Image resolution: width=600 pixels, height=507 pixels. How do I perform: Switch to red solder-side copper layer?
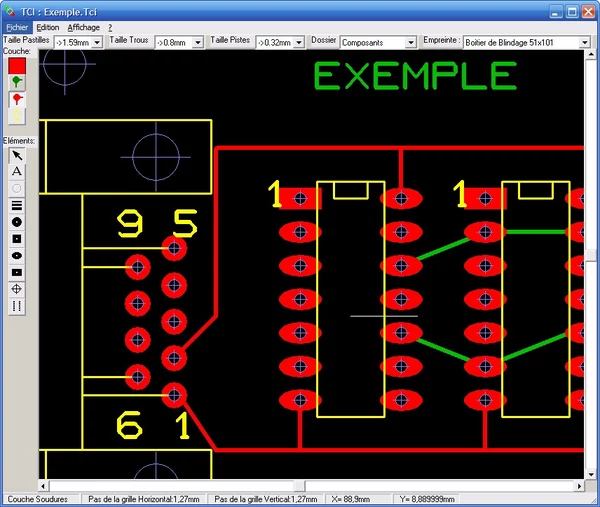[x=17, y=99]
